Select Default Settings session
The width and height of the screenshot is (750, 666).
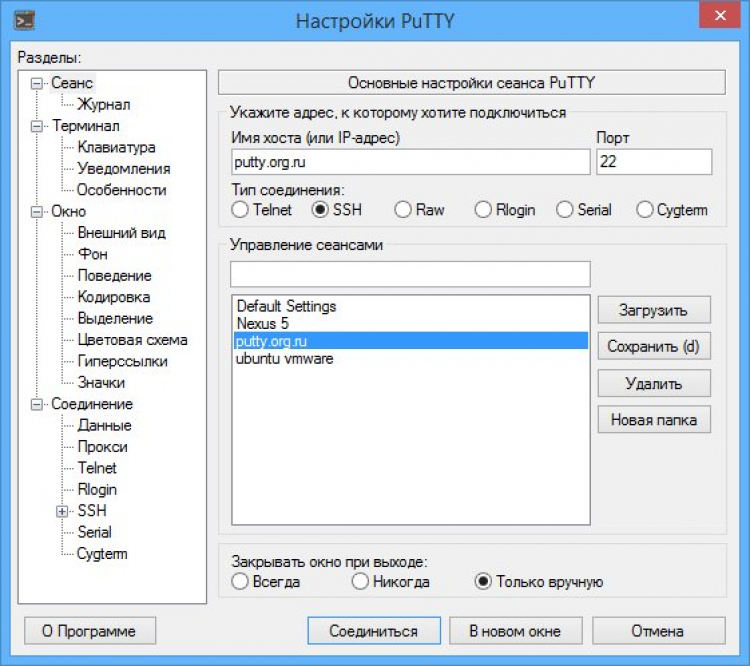411,306
